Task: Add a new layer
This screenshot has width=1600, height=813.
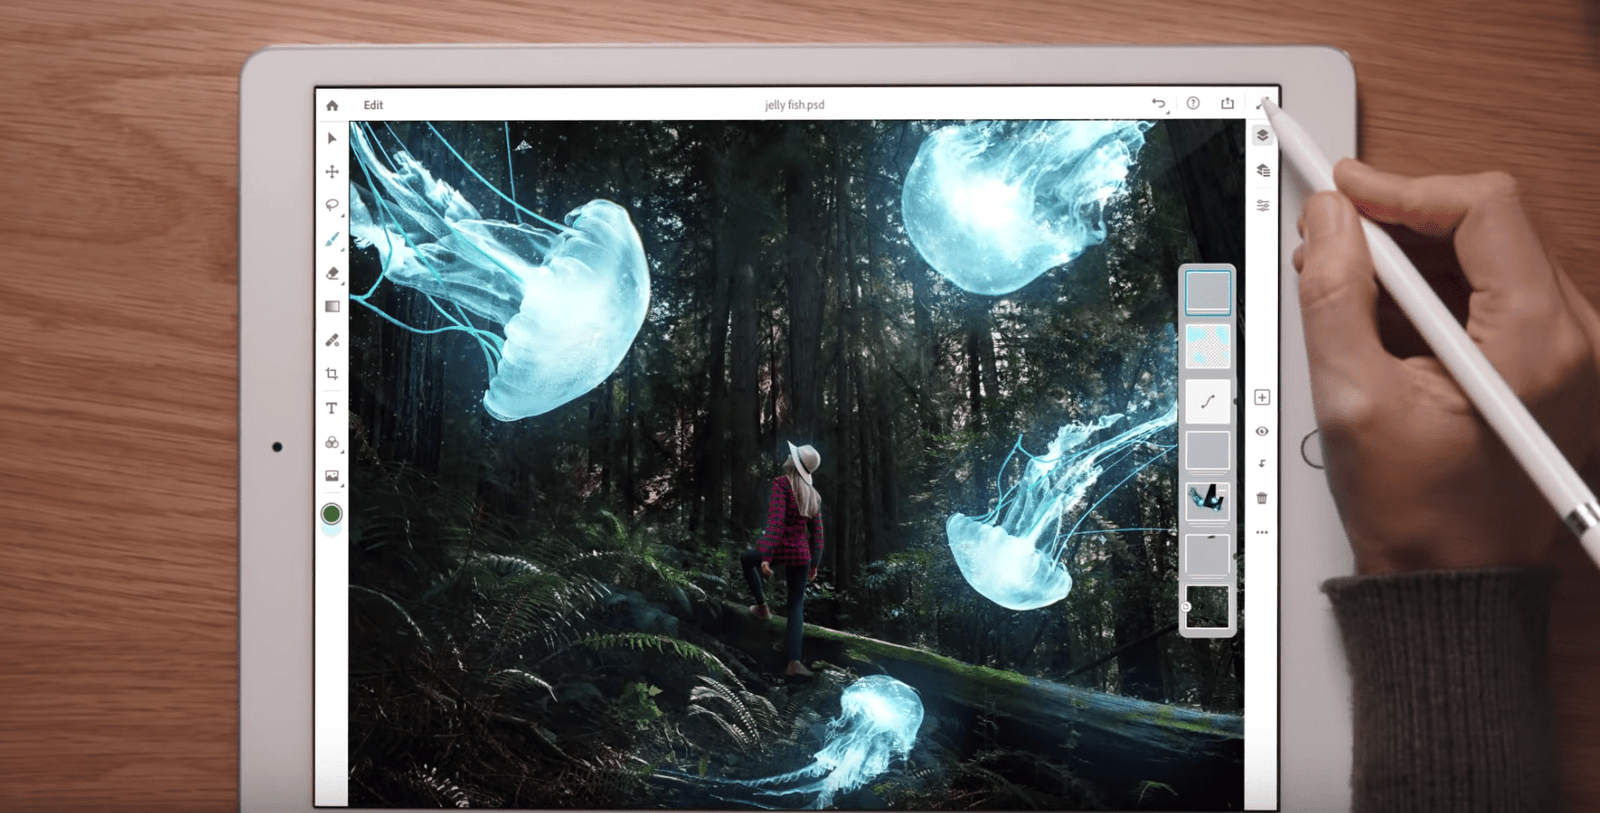Action: tap(1262, 398)
